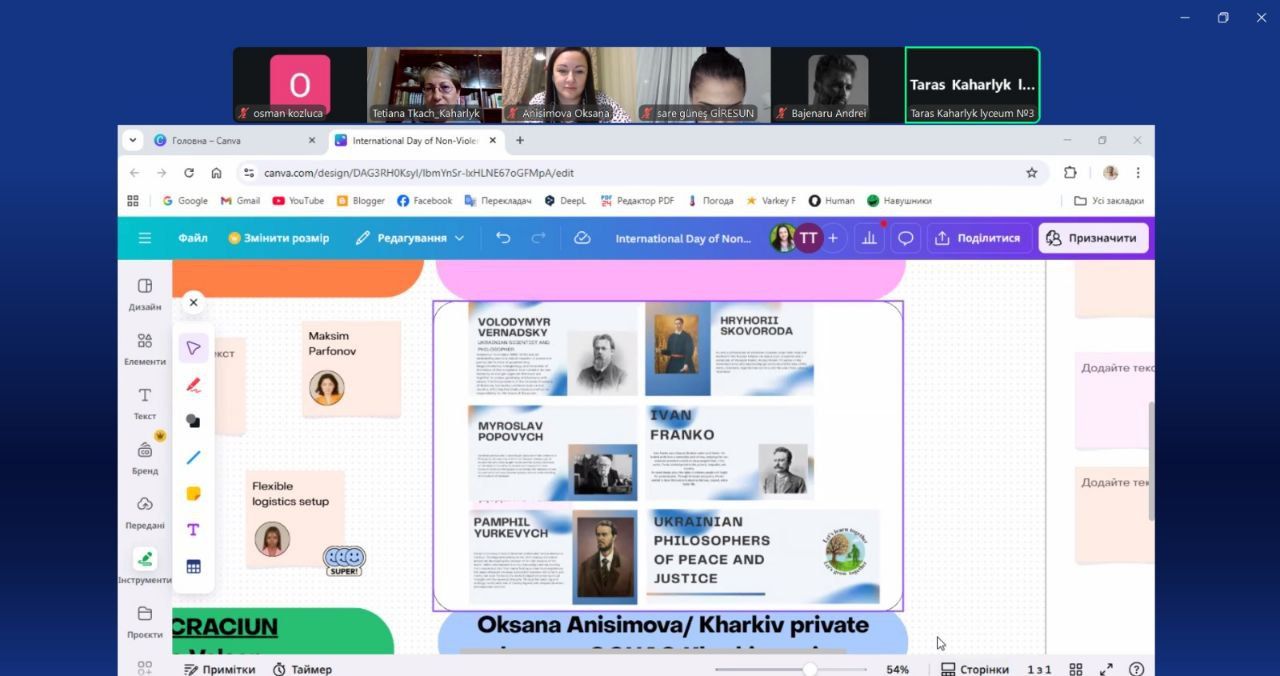The height and width of the screenshot is (676, 1280).
Task: Pick the red marker drawing tool
Action: [x=193, y=385]
